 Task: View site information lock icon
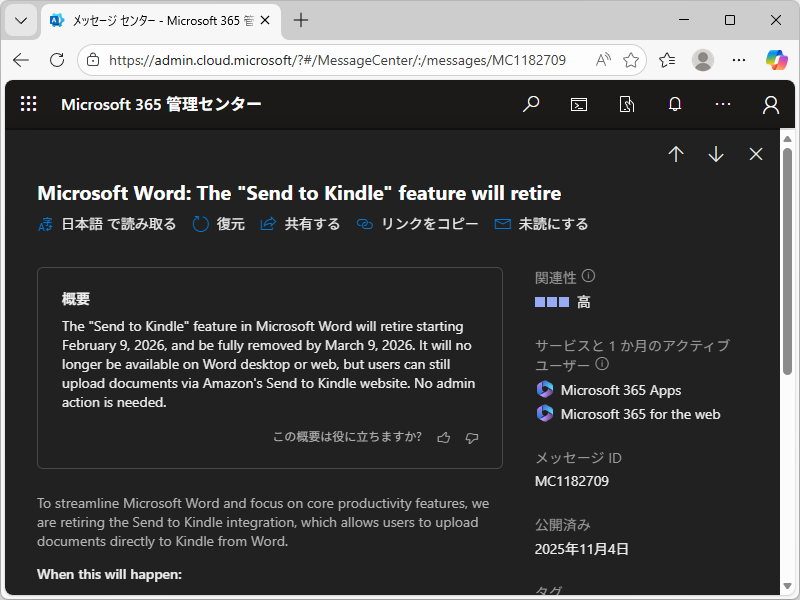pos(93,60)
